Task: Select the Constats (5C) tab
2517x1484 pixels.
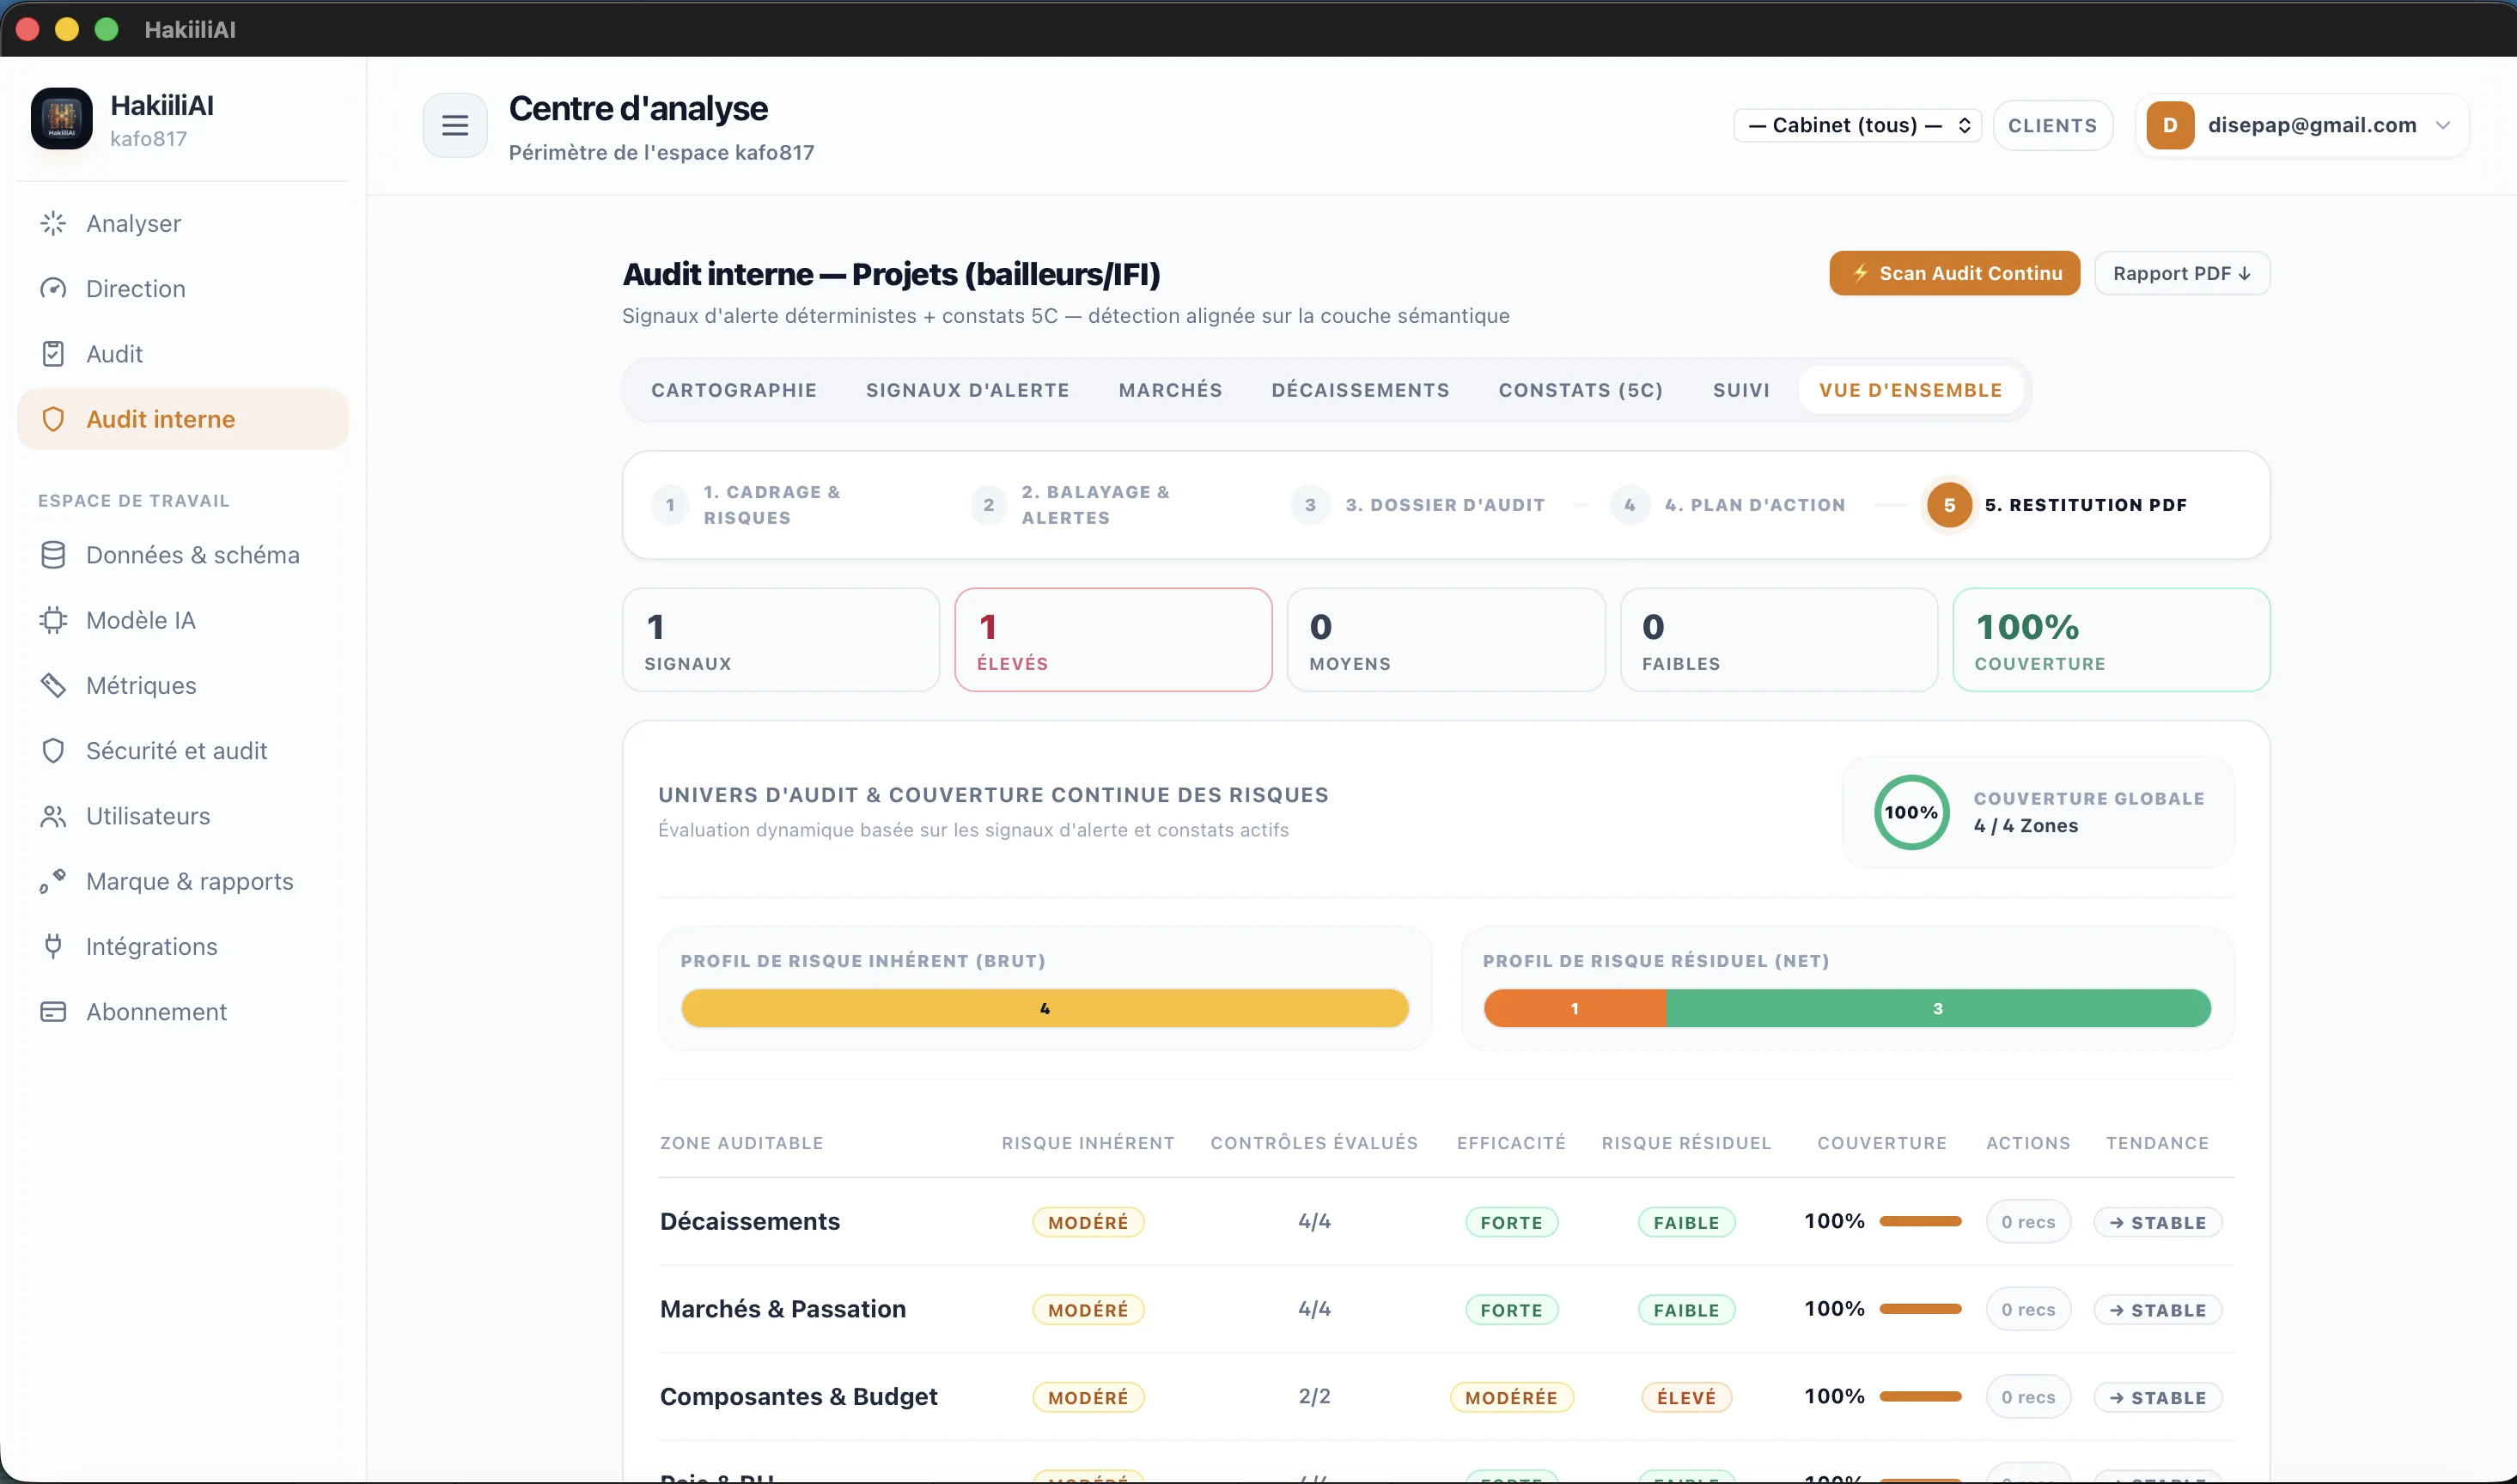Action: (1580, 390)
